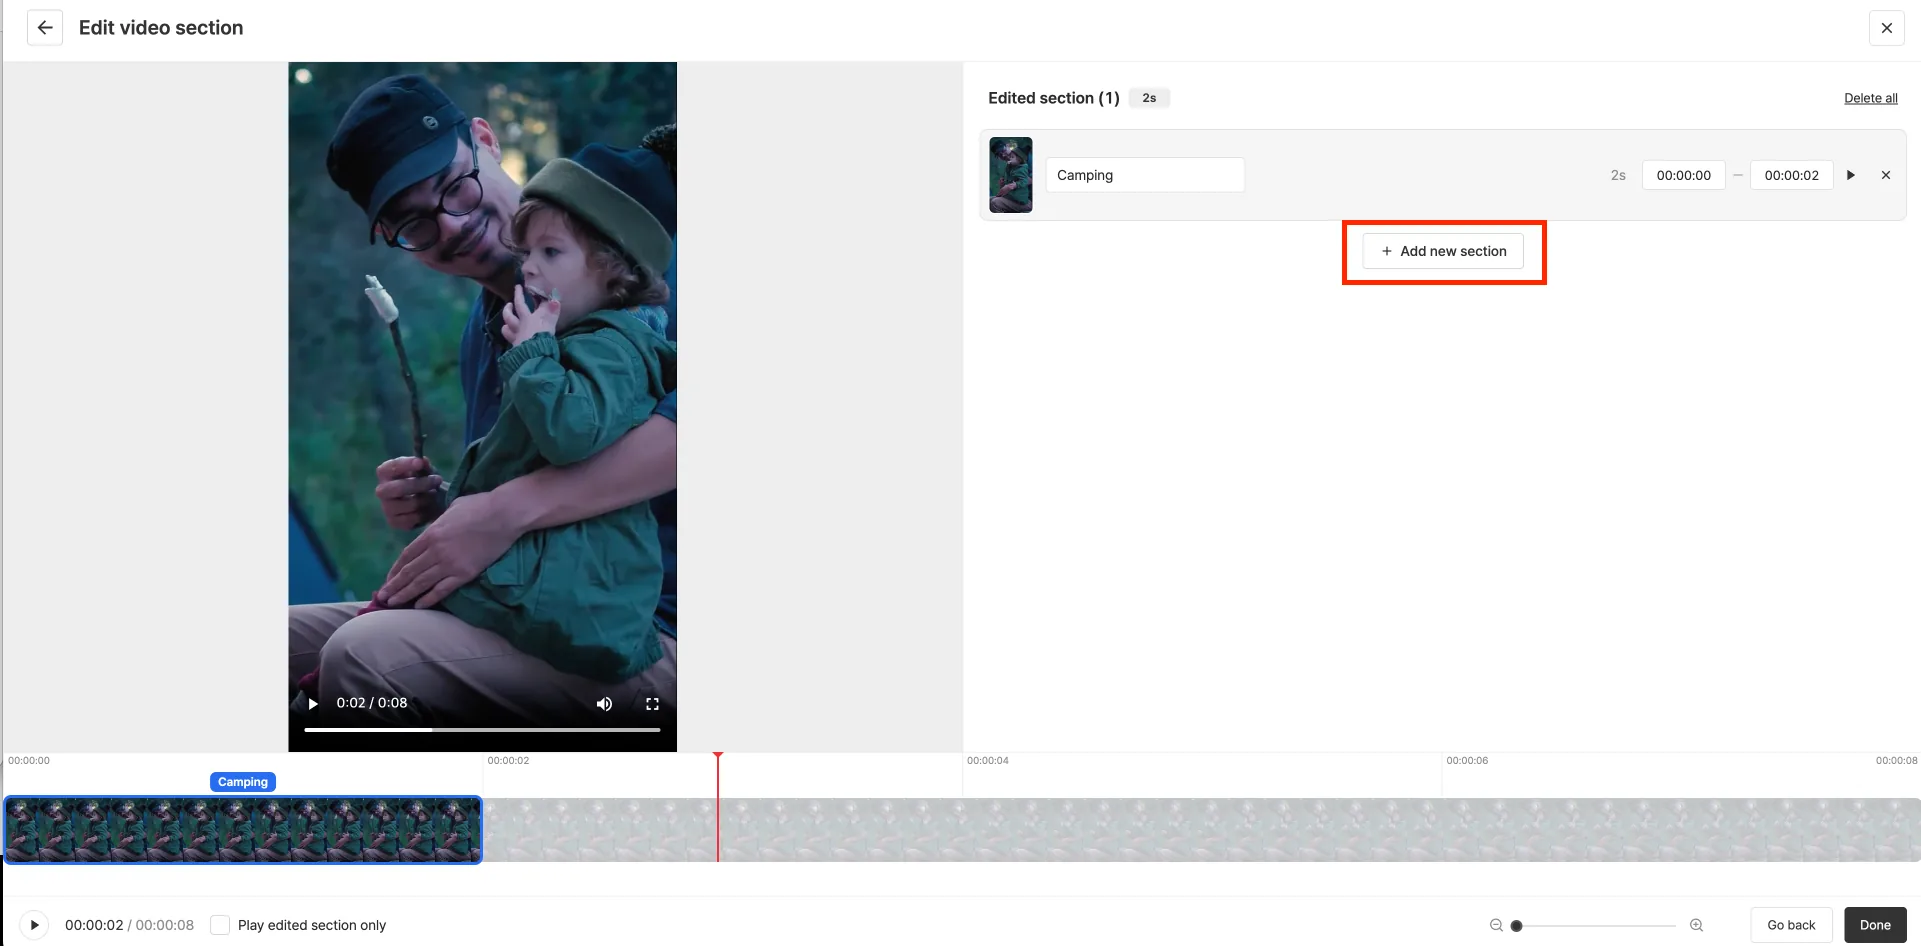Click the Go back button

point(1791,925)
